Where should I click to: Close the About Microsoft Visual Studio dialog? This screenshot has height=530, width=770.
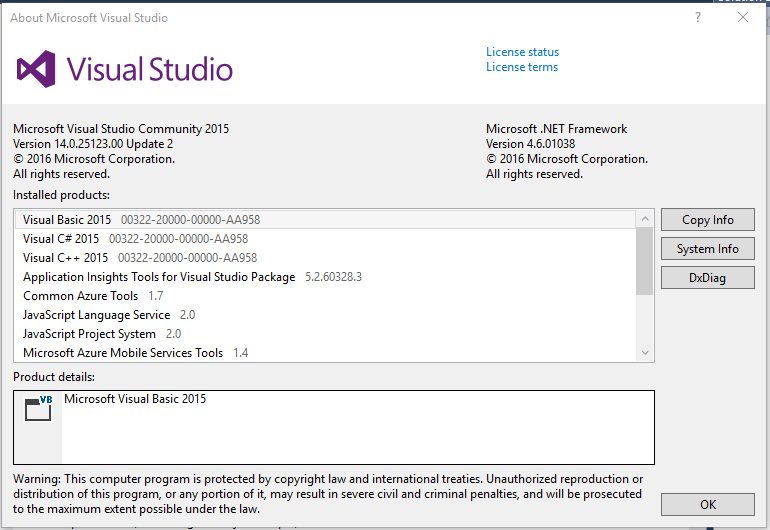(743, 18)
